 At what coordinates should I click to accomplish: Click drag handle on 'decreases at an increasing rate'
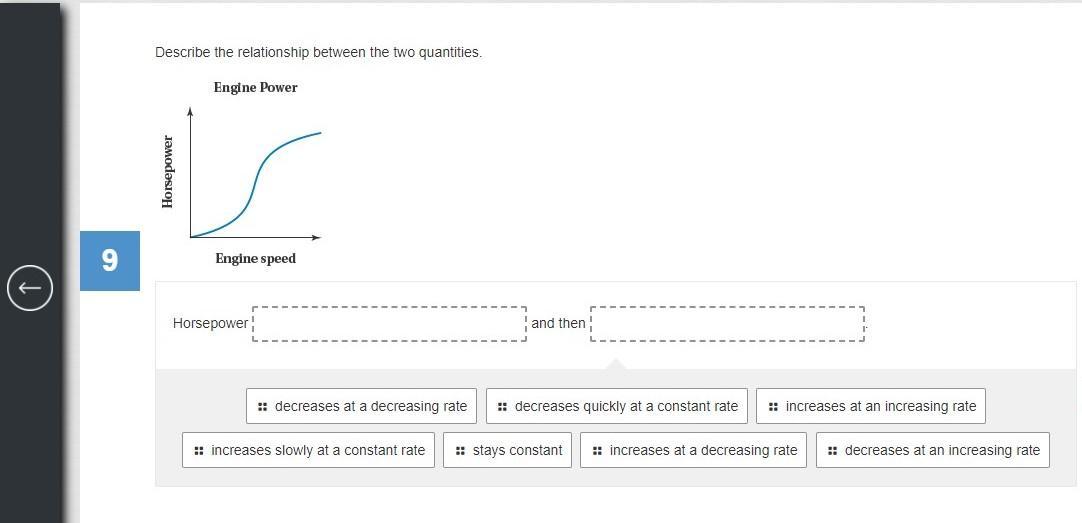pyautogui.click(x=832, y=451)
